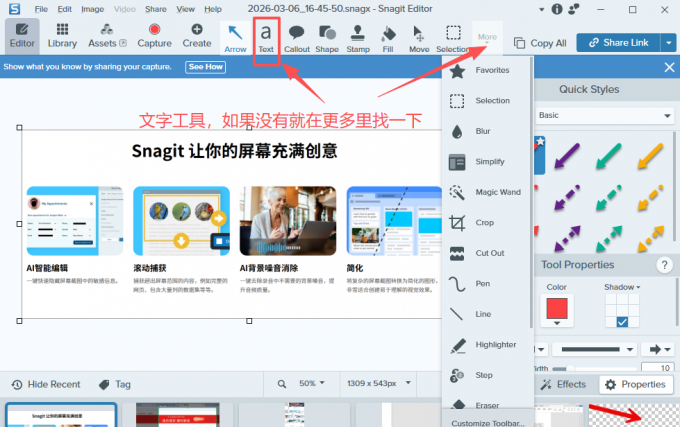Image resolution: width=680 pixels, height=427 pixels.
Task: Click Customize Toolbar option
Action: click(x=488, y=423)
